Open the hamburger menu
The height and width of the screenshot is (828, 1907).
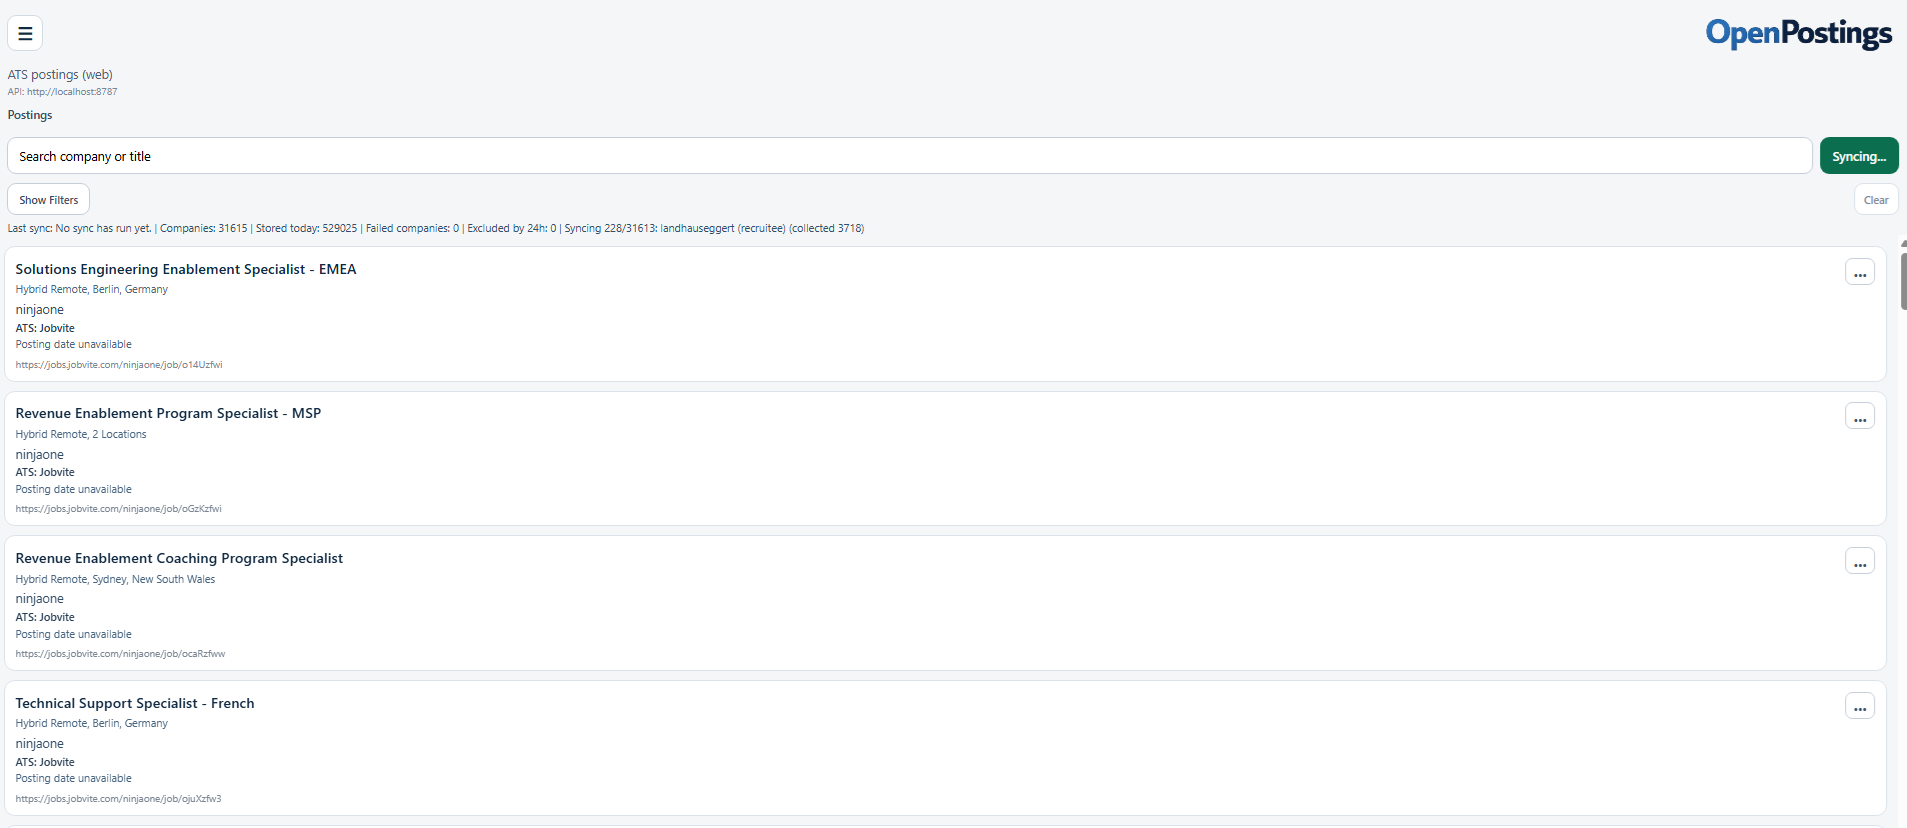(x=25, y=33)
